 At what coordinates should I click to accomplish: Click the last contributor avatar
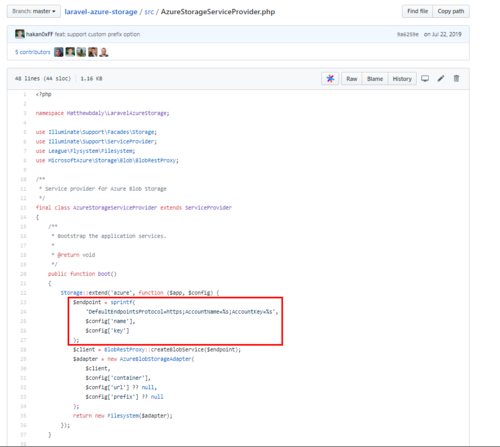tap(104, 52)
